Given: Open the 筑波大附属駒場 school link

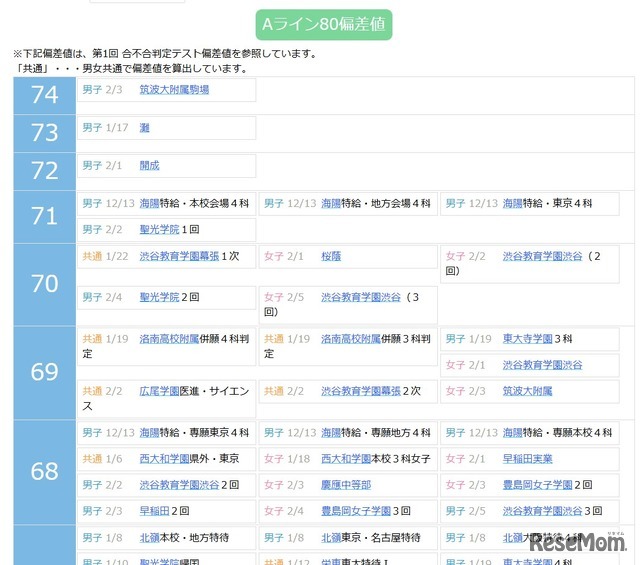Looking at the screenshot, I should pos(174,89).
